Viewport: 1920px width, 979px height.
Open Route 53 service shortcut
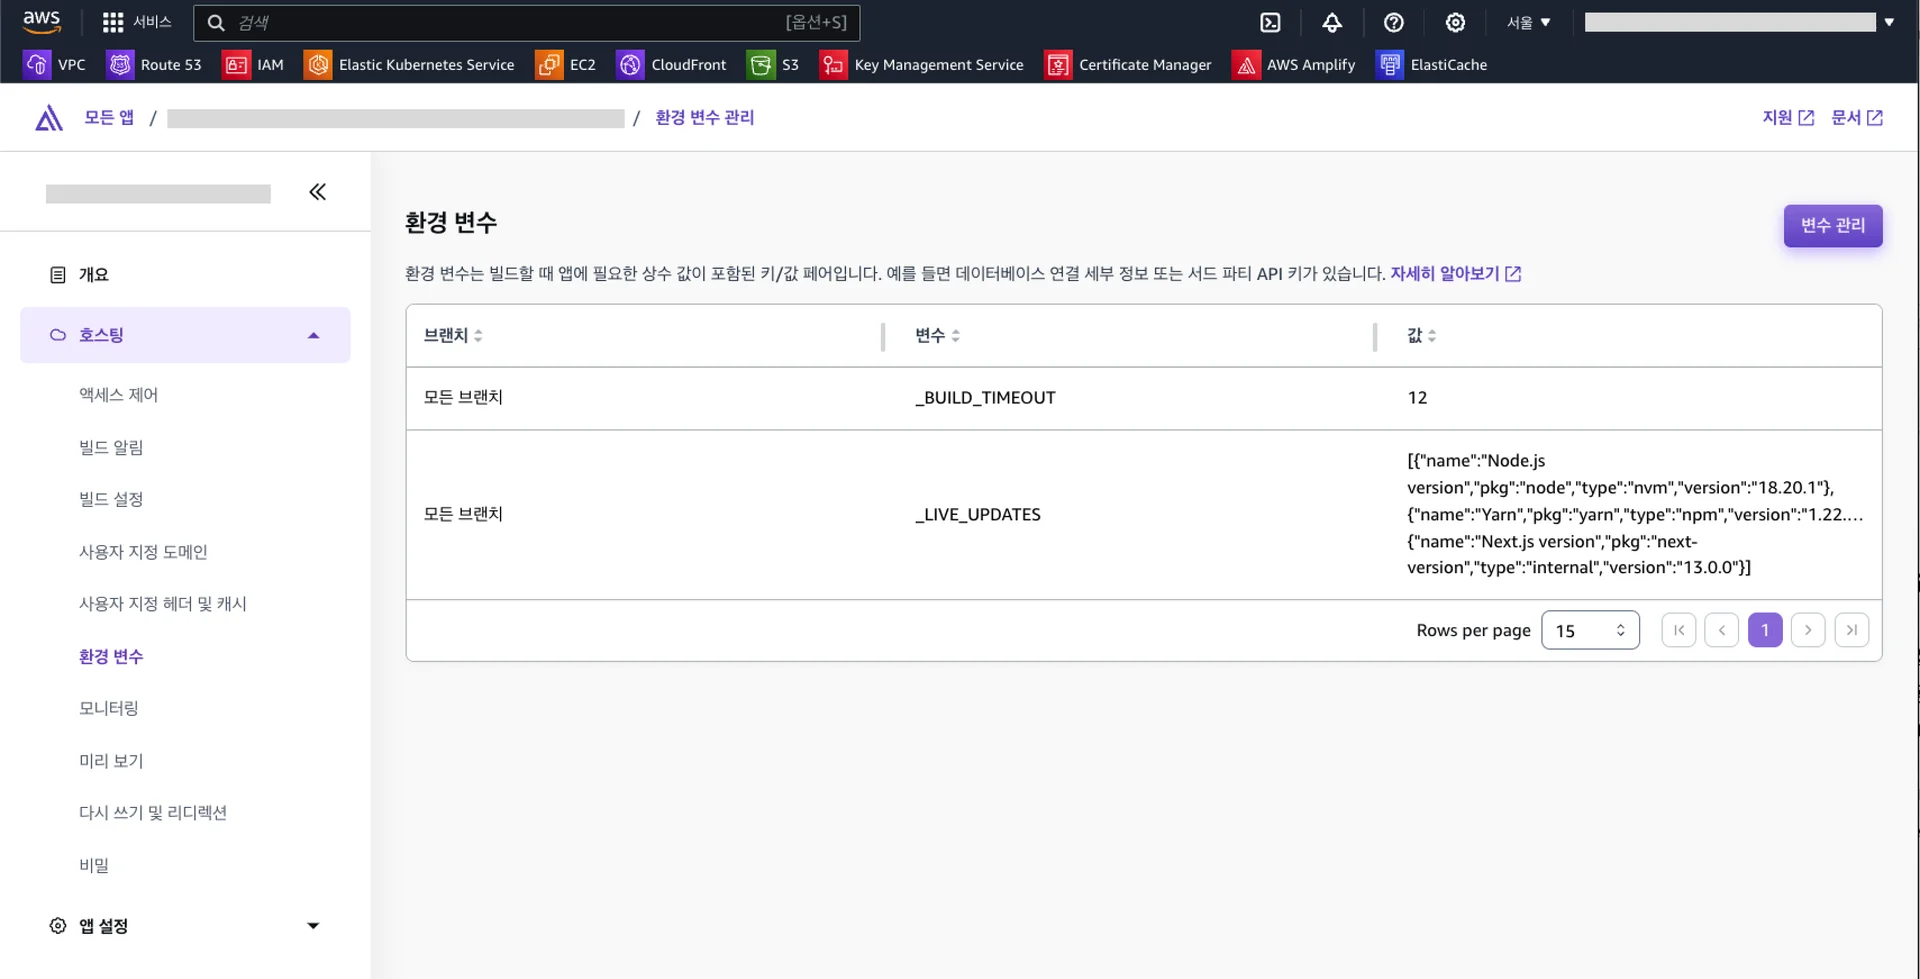click(x=155, y=65)
